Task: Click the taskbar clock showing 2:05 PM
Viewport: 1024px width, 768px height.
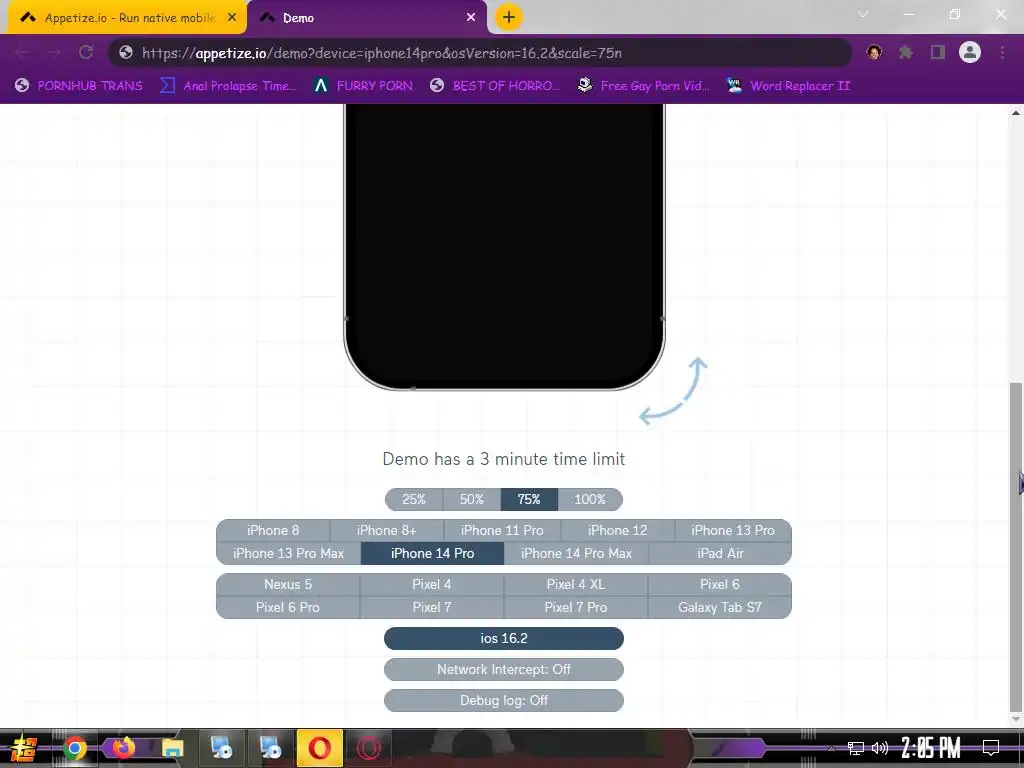Action: 931,748
